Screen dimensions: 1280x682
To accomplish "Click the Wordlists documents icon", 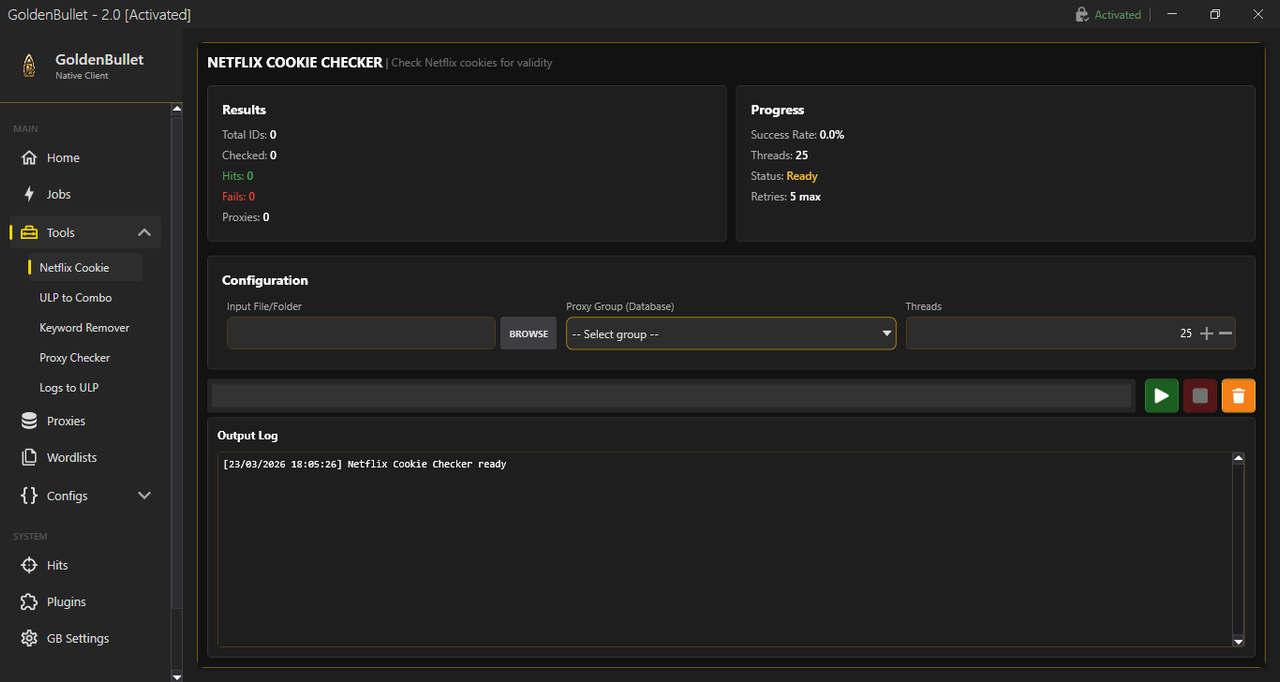I will [x=29, y=457].
